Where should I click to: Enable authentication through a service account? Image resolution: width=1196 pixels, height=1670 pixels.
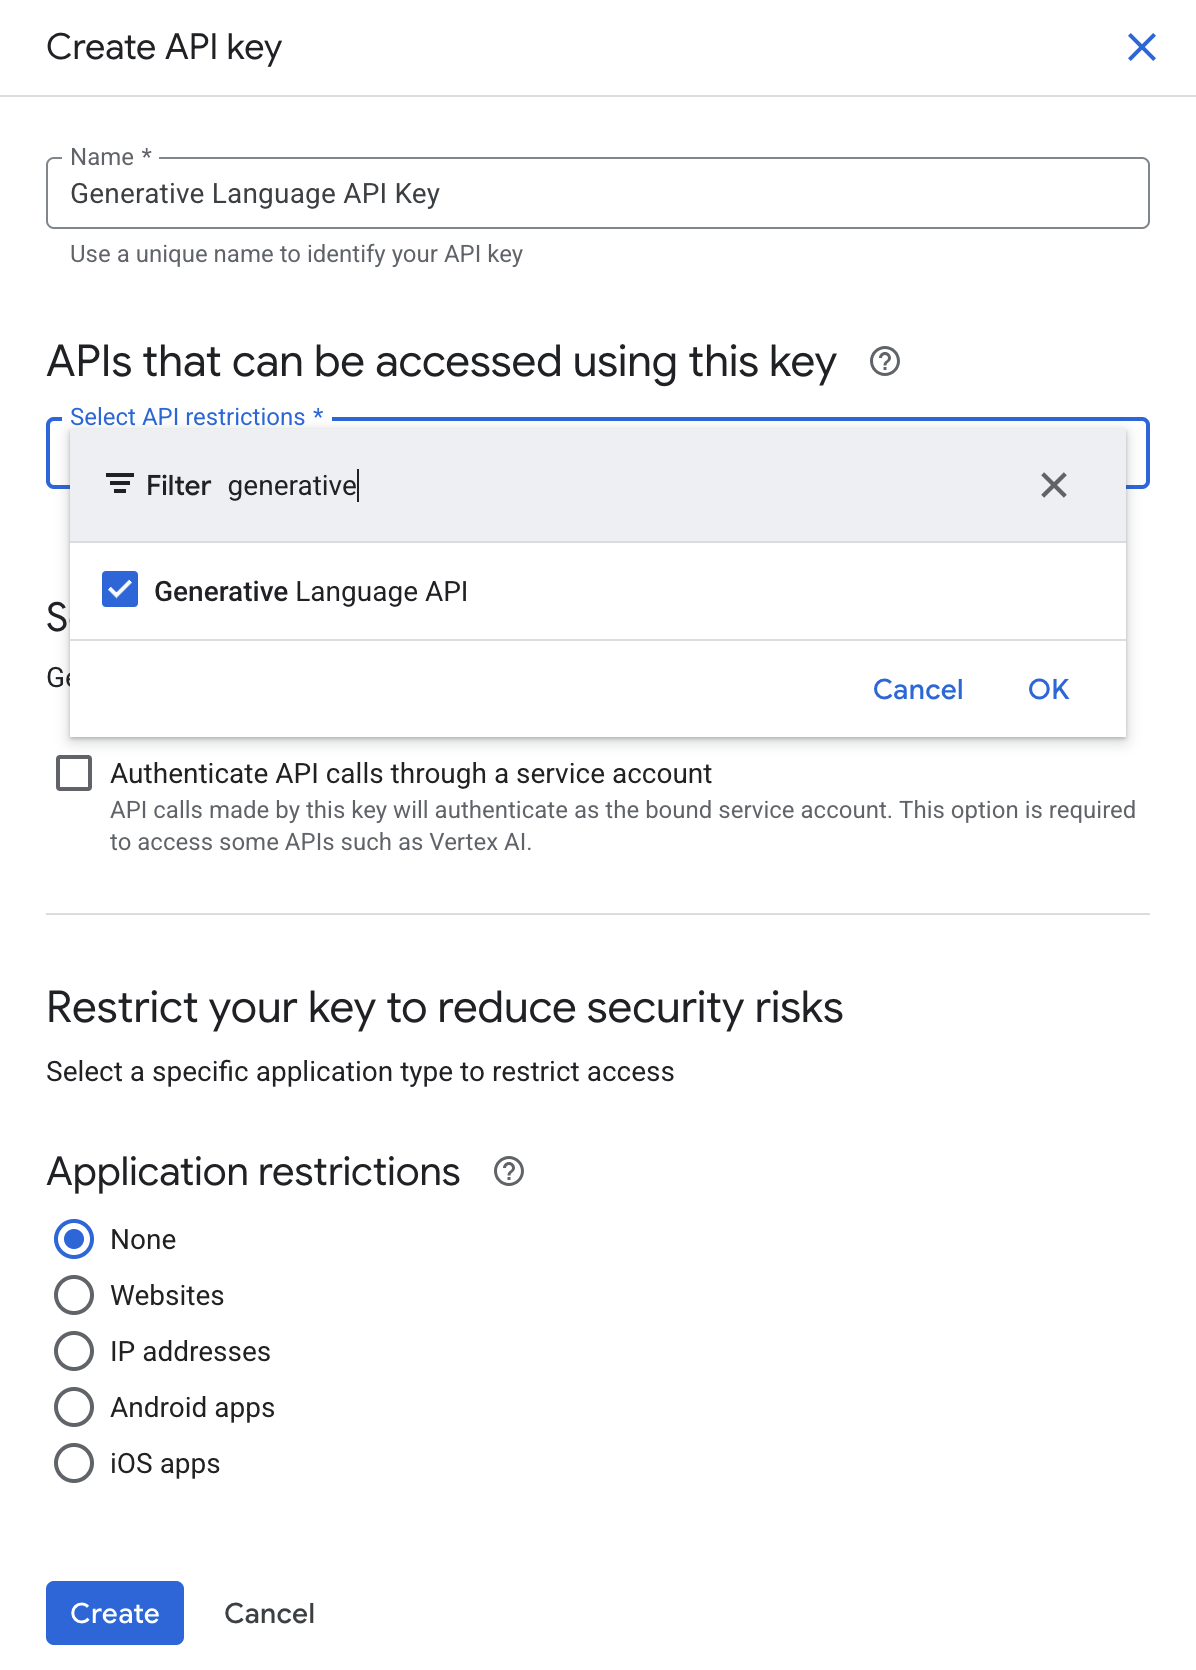tap(74, 772)
